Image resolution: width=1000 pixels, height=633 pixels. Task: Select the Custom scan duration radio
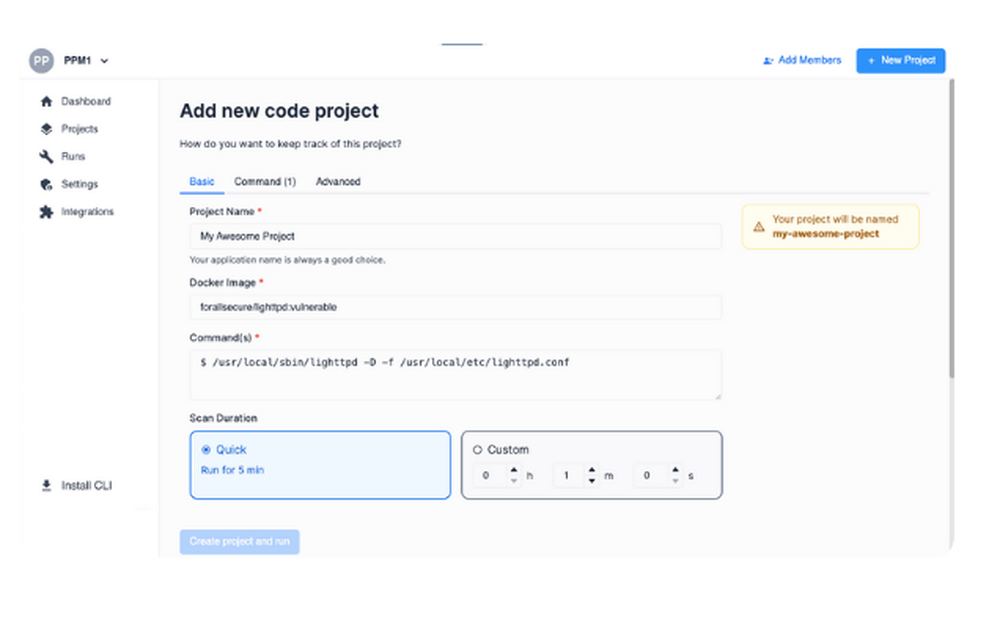(477, 449)
